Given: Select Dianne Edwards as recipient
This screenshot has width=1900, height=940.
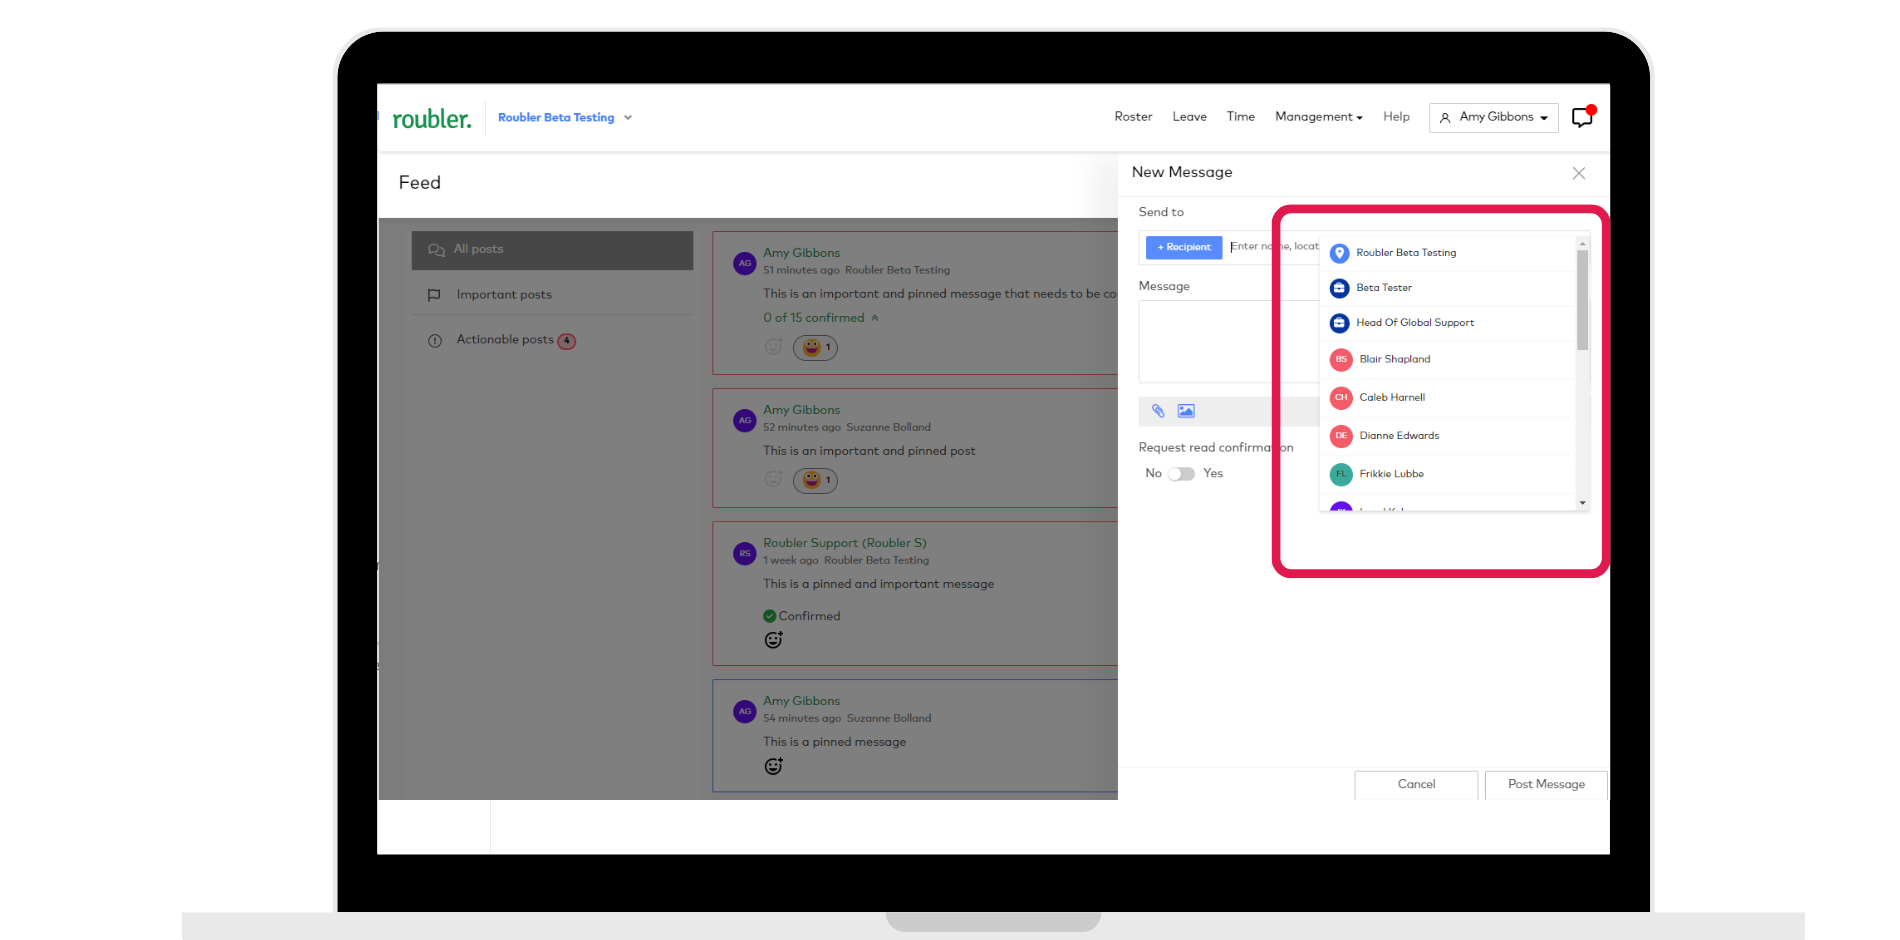Looking at the screenshot, I should pyautogui.click(x=1448, y=436).
